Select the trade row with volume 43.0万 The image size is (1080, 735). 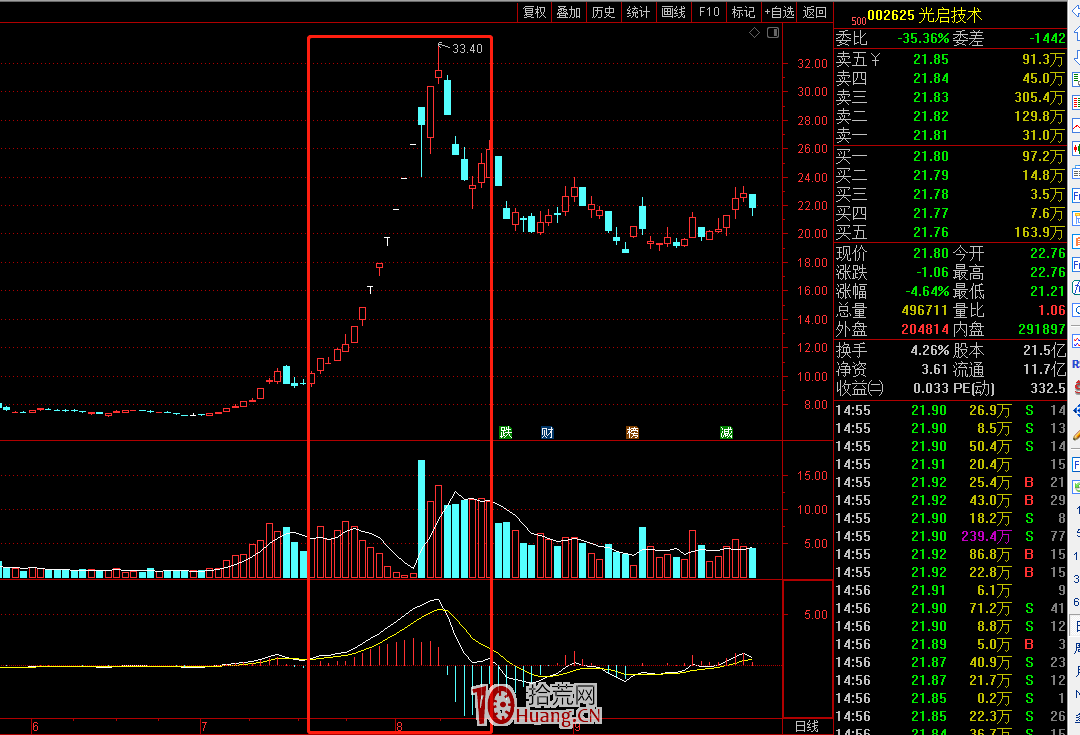click(951, 500)
